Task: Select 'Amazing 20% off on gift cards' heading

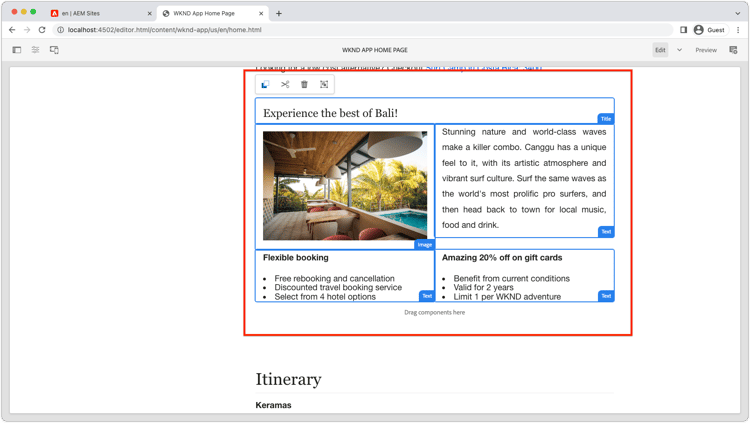Action: point(502,257)
